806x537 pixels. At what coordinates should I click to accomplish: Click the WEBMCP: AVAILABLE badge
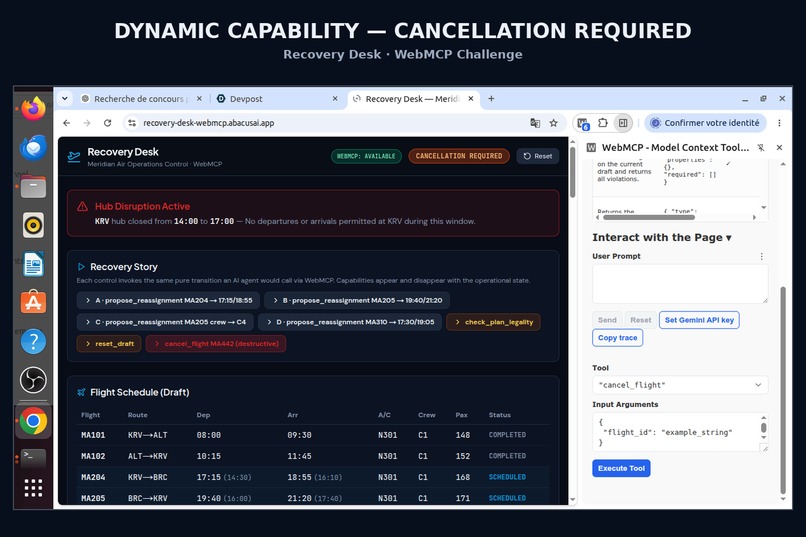click(x=366, y=156)
